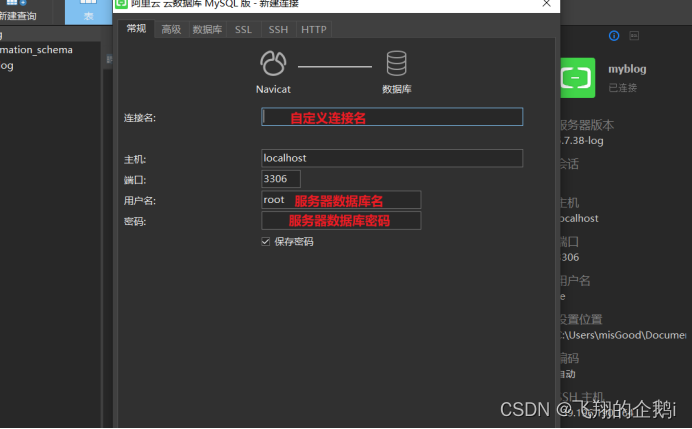Click the blue info icon in right panel
The height and width of the screenshot is (429, 692).
point(614,36)
